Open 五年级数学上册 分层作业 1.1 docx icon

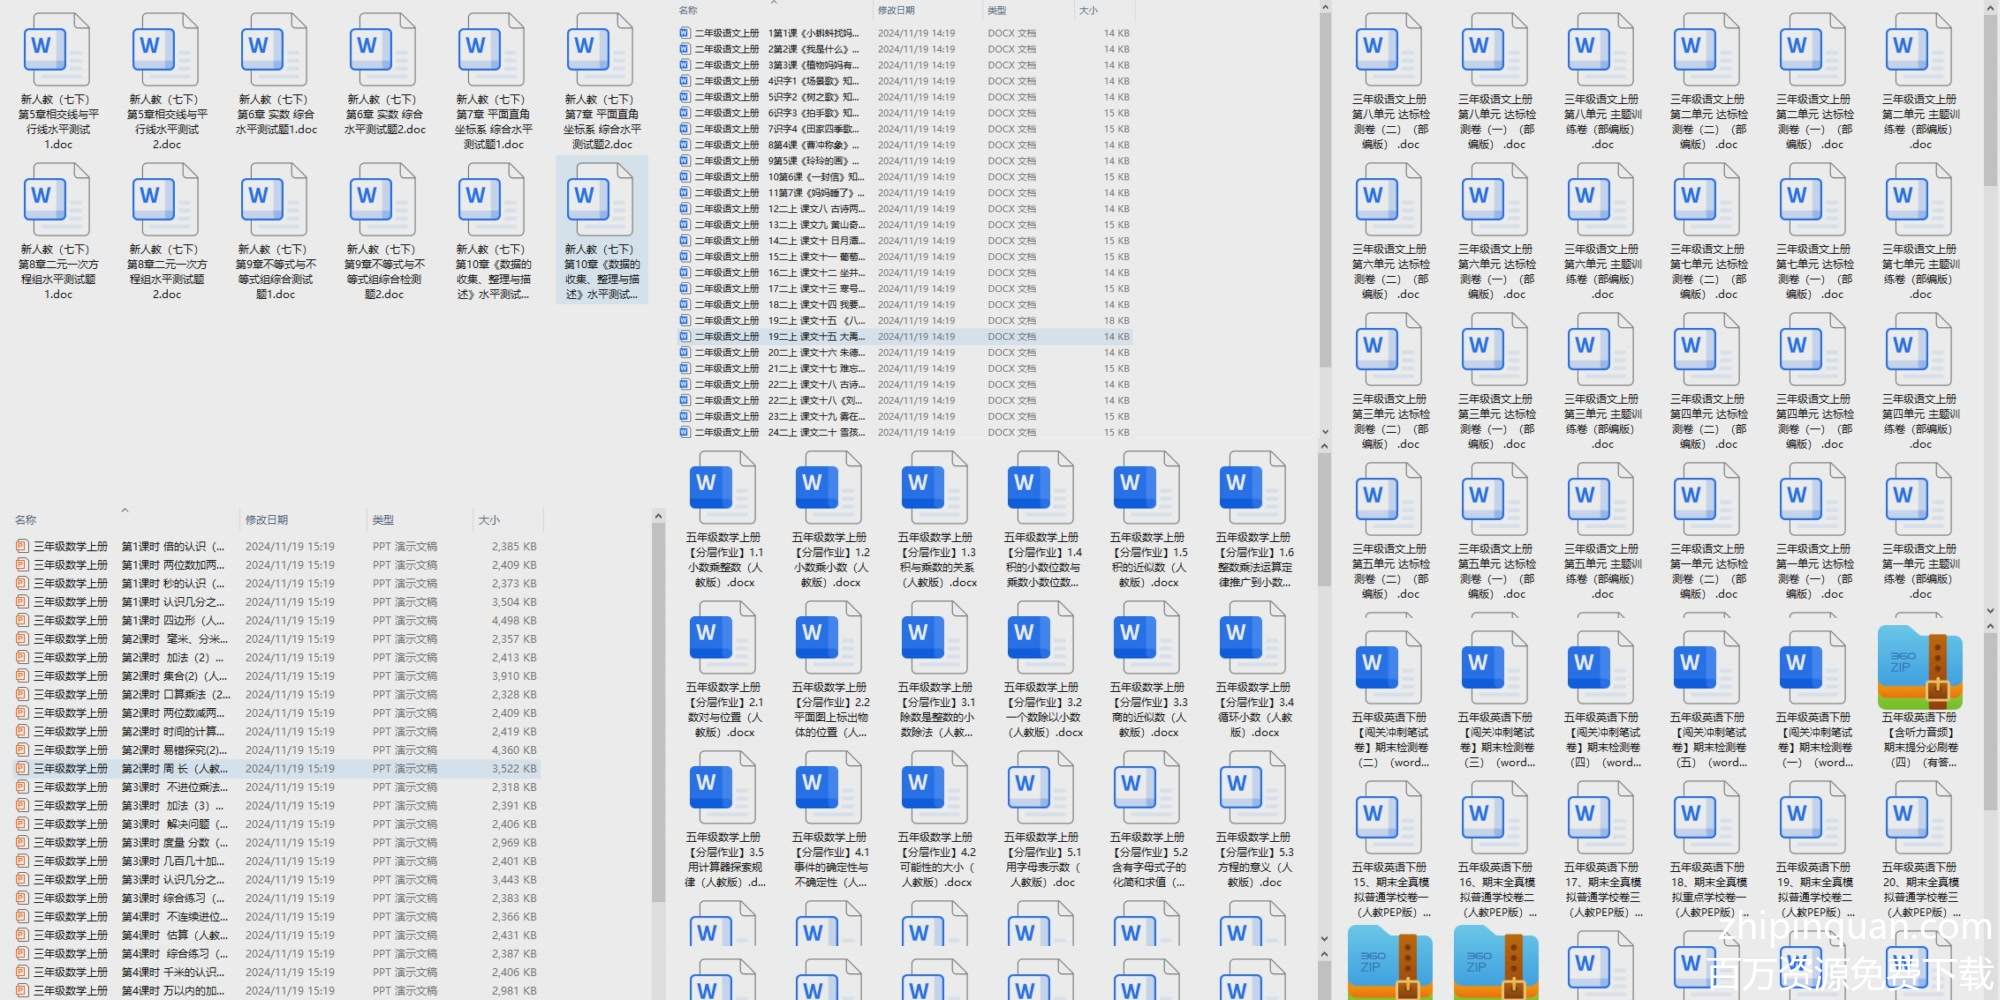723,488
